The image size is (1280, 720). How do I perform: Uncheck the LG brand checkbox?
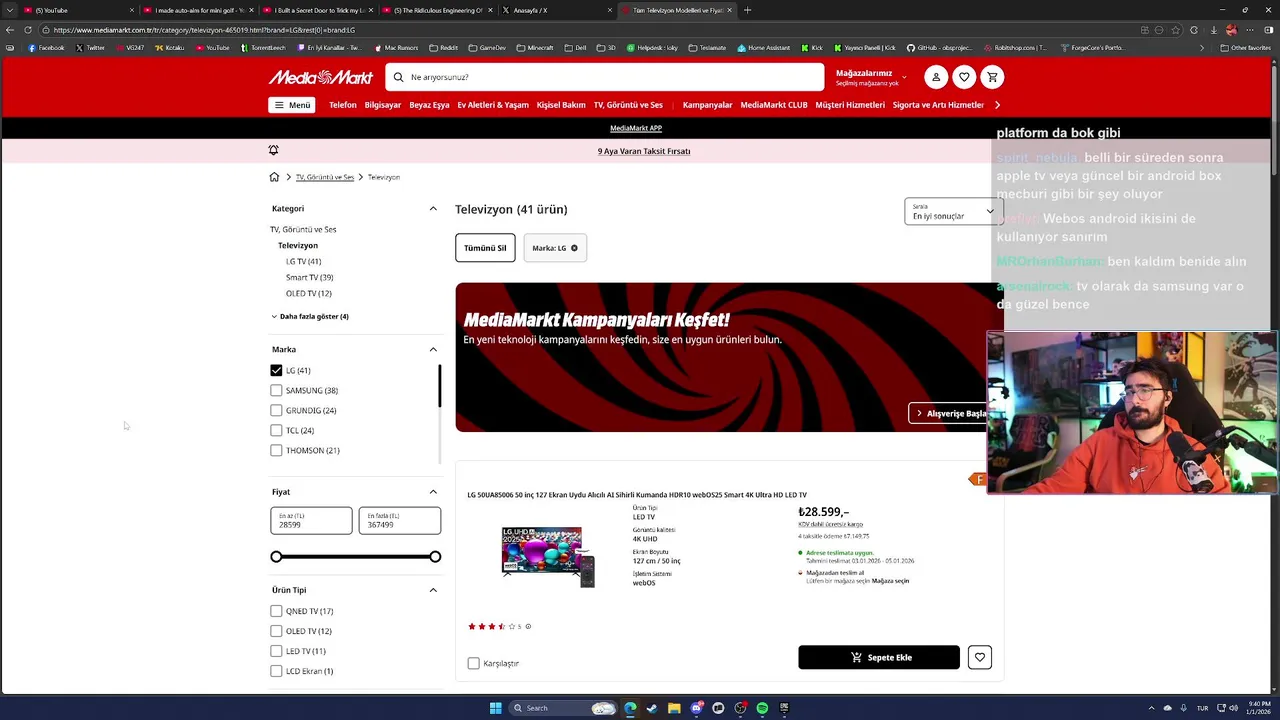tap(276, 370)
